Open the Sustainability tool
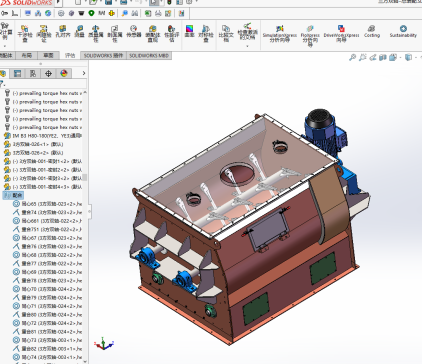The width and height of the screenshot is (422, 364). pyautogui.click(x=403, y=31)
